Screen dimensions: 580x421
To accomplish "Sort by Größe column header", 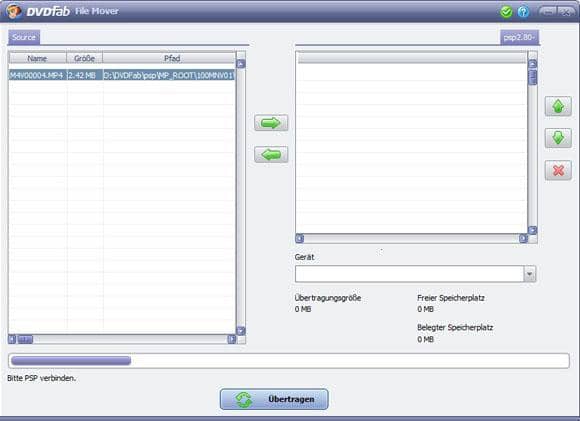I will (84, 58).
